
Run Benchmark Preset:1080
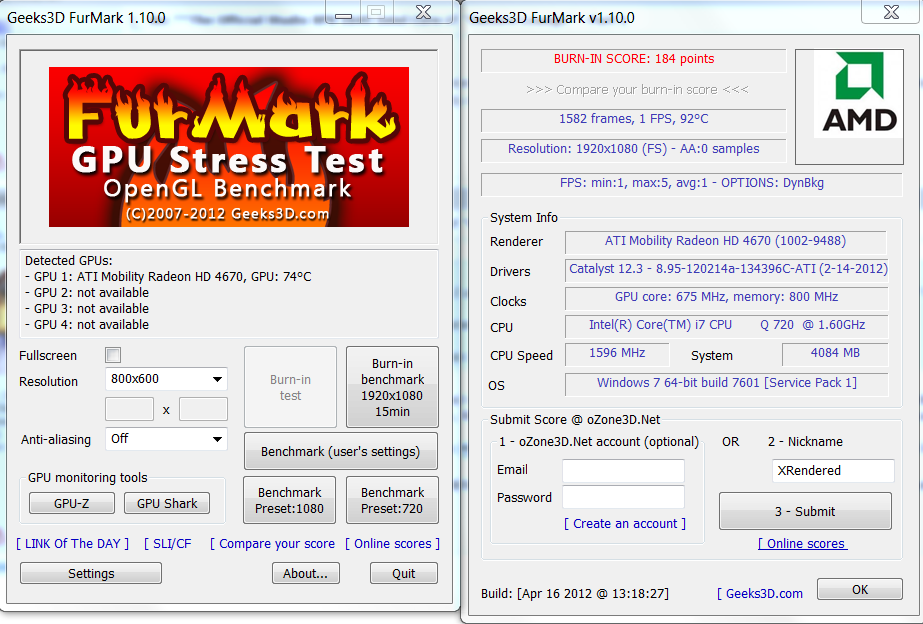[290, 500]
